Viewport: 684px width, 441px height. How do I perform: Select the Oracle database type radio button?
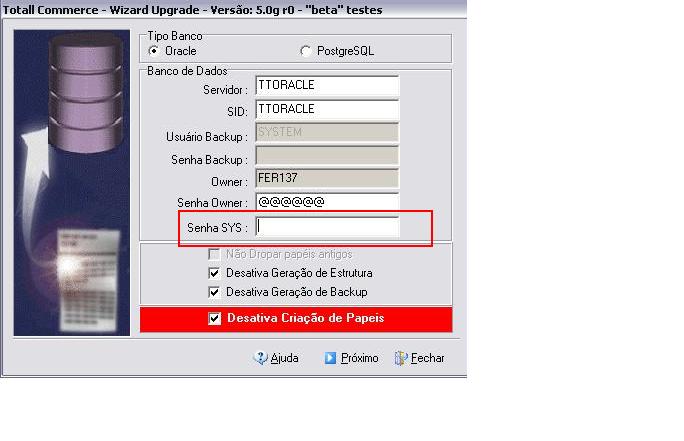pyautogui.click(x=154, y=51)
